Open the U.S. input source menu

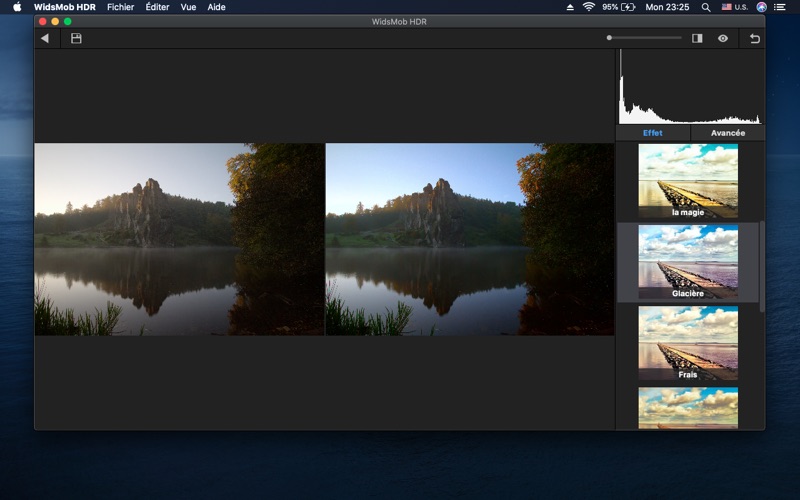pyautogui.click(x=735, y=7)
